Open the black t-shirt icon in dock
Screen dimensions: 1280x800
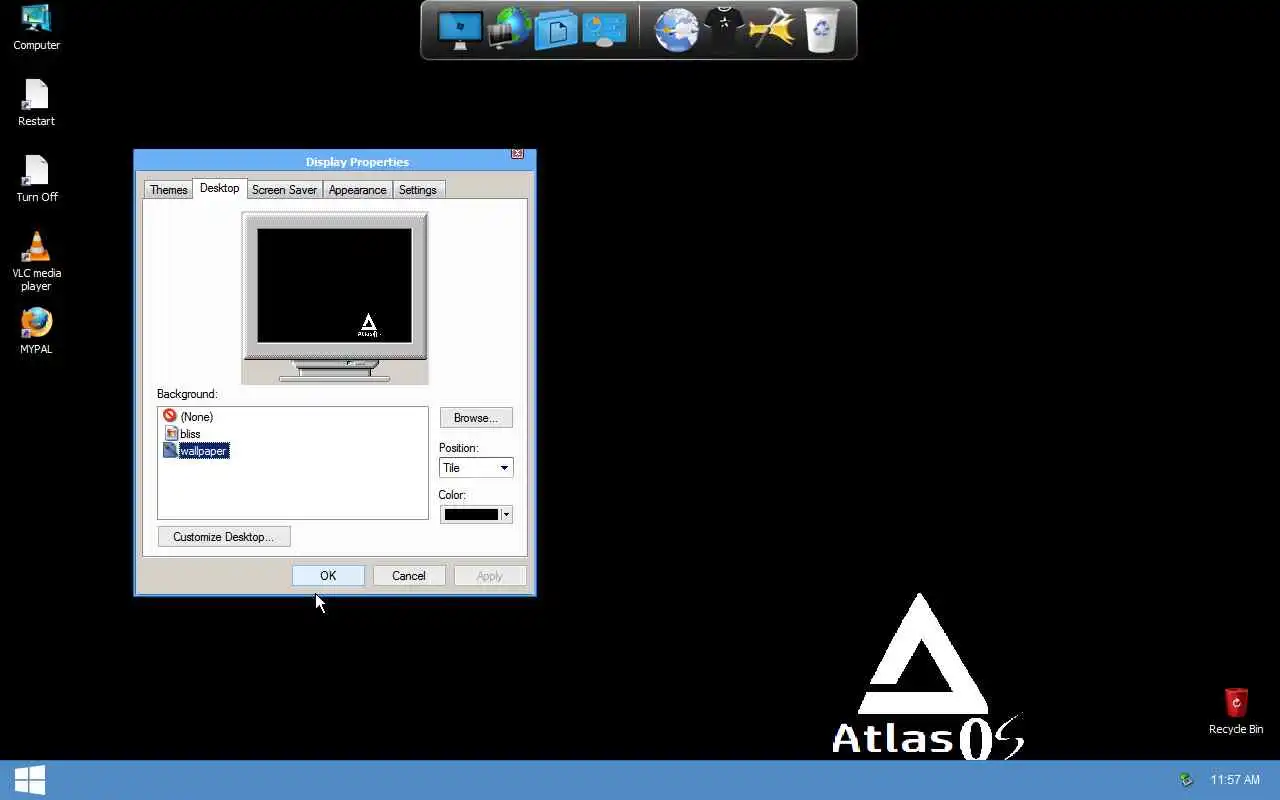(x=724, y=30)
